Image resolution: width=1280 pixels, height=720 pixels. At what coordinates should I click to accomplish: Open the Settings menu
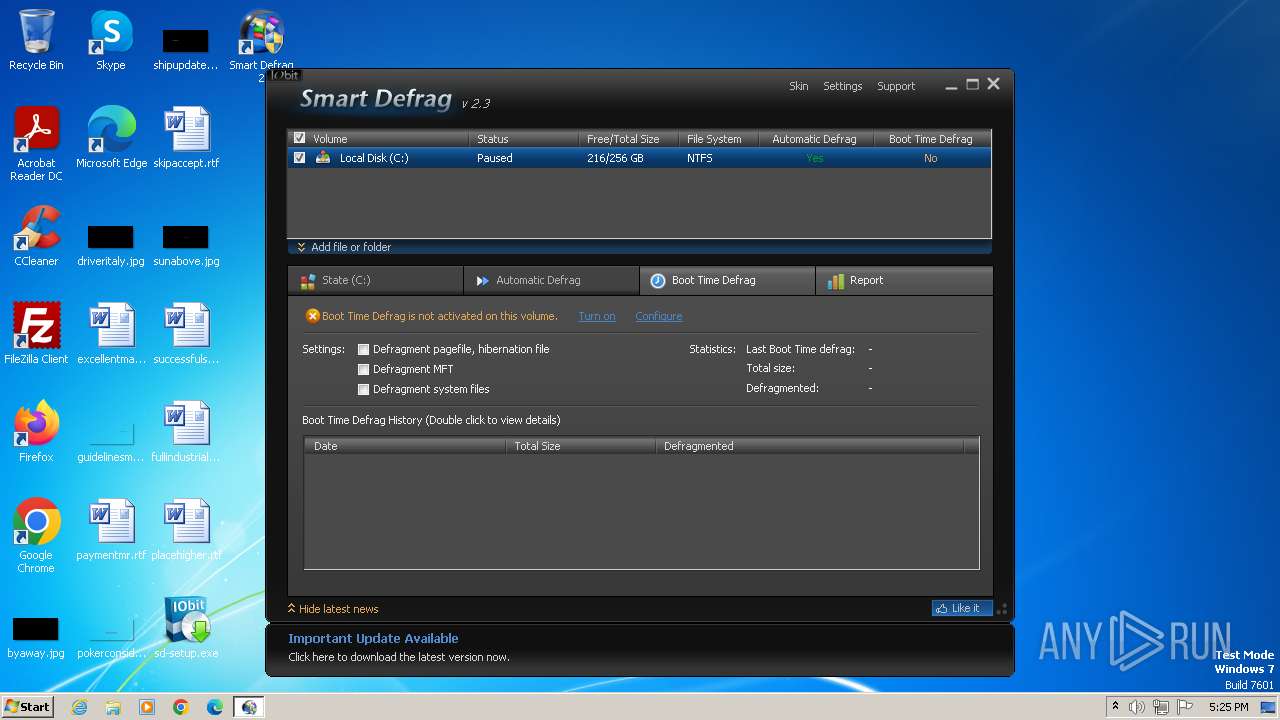842,86
